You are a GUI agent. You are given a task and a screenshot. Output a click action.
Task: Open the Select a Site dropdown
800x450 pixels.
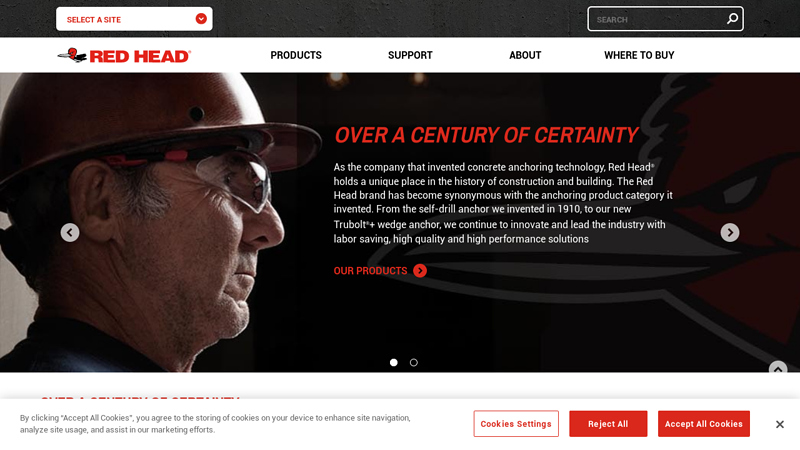[x=134, y=19]
